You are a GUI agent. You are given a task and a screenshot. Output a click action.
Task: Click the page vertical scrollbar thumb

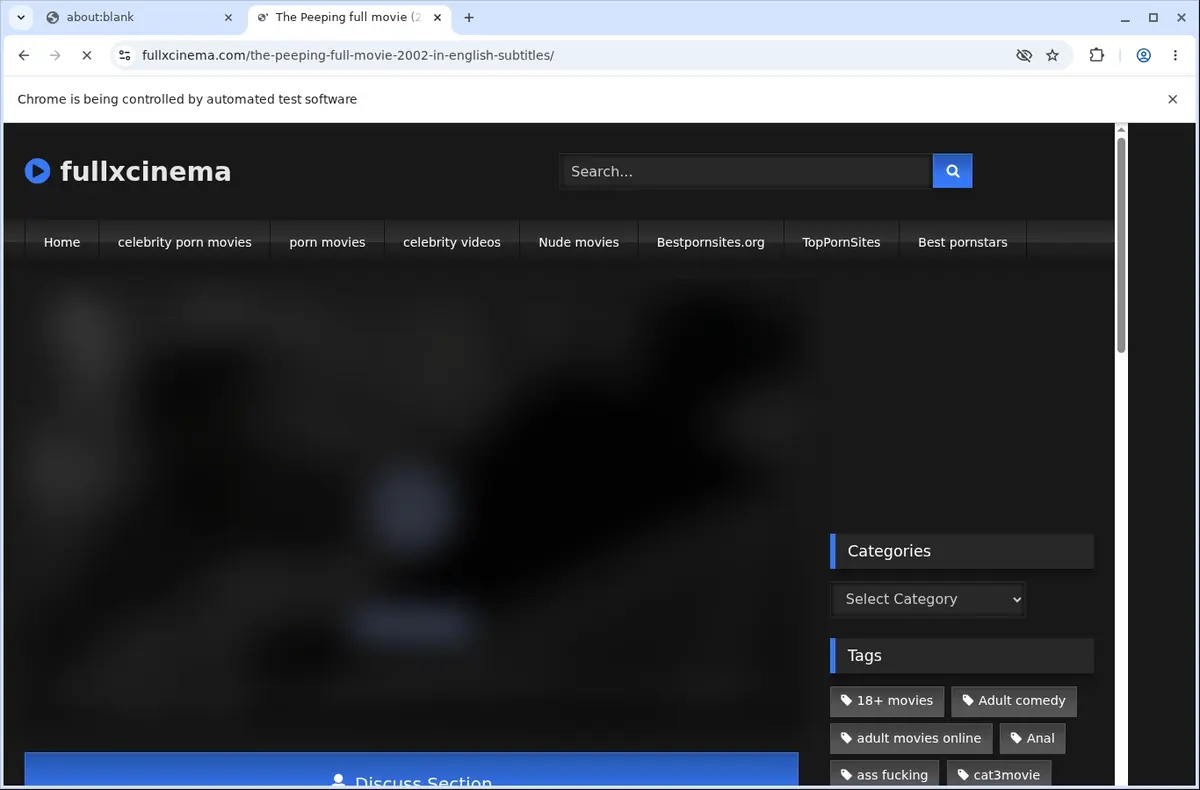point(1121,245)
